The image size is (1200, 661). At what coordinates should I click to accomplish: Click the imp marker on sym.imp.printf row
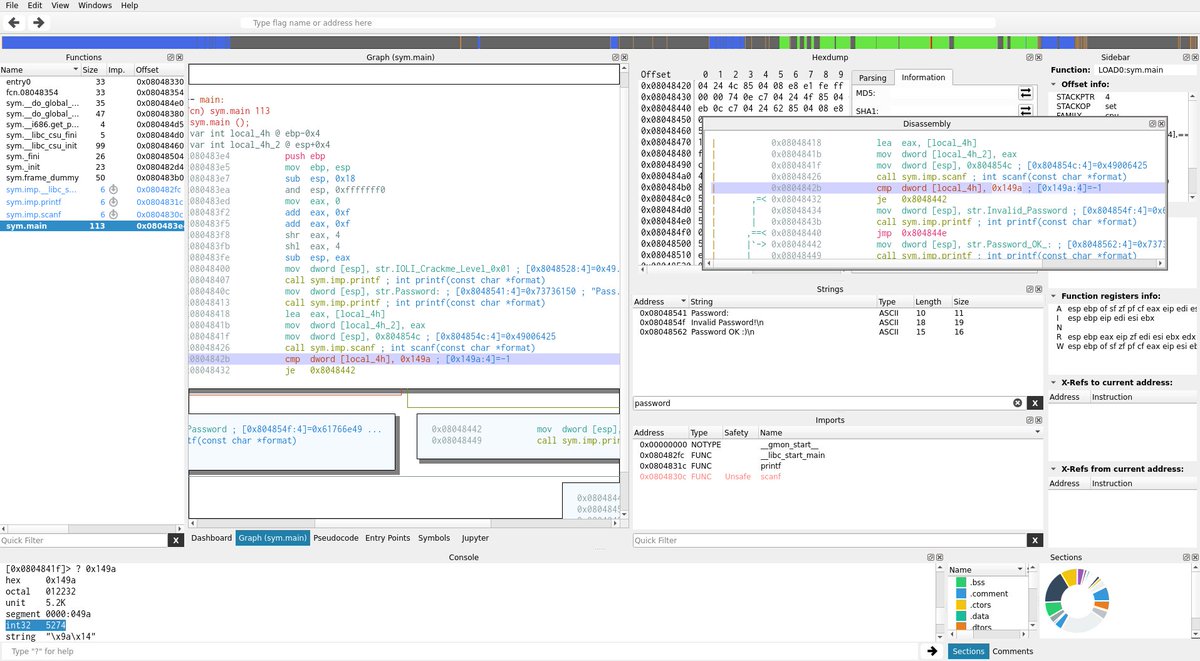click(114, 202)
